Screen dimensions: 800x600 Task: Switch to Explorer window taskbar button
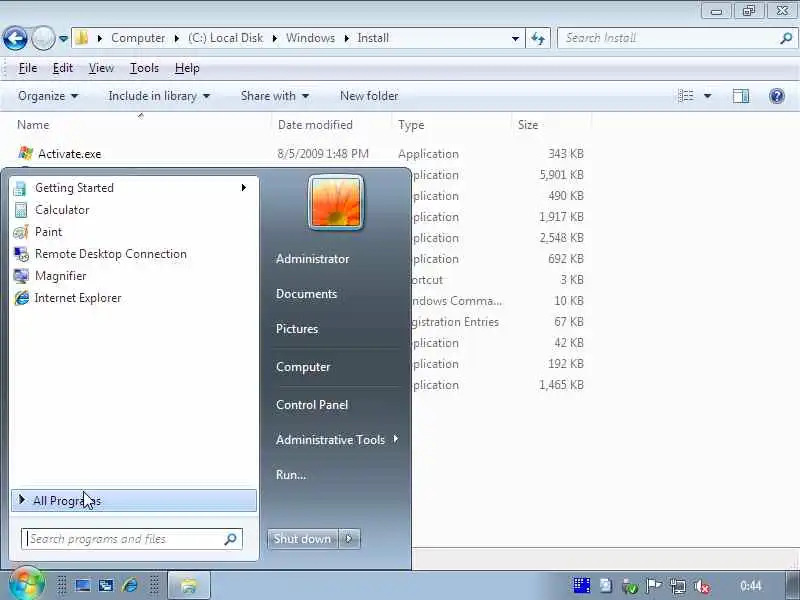point(189,585)
